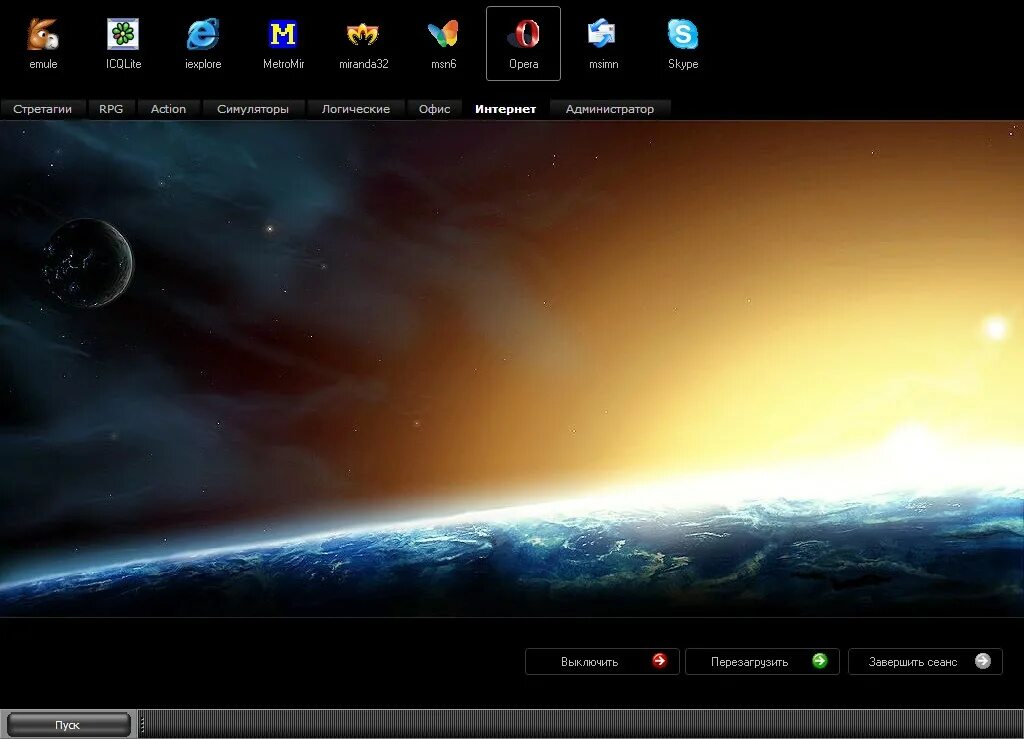
Task: Select the Офис tab
Action: [434, 109]
